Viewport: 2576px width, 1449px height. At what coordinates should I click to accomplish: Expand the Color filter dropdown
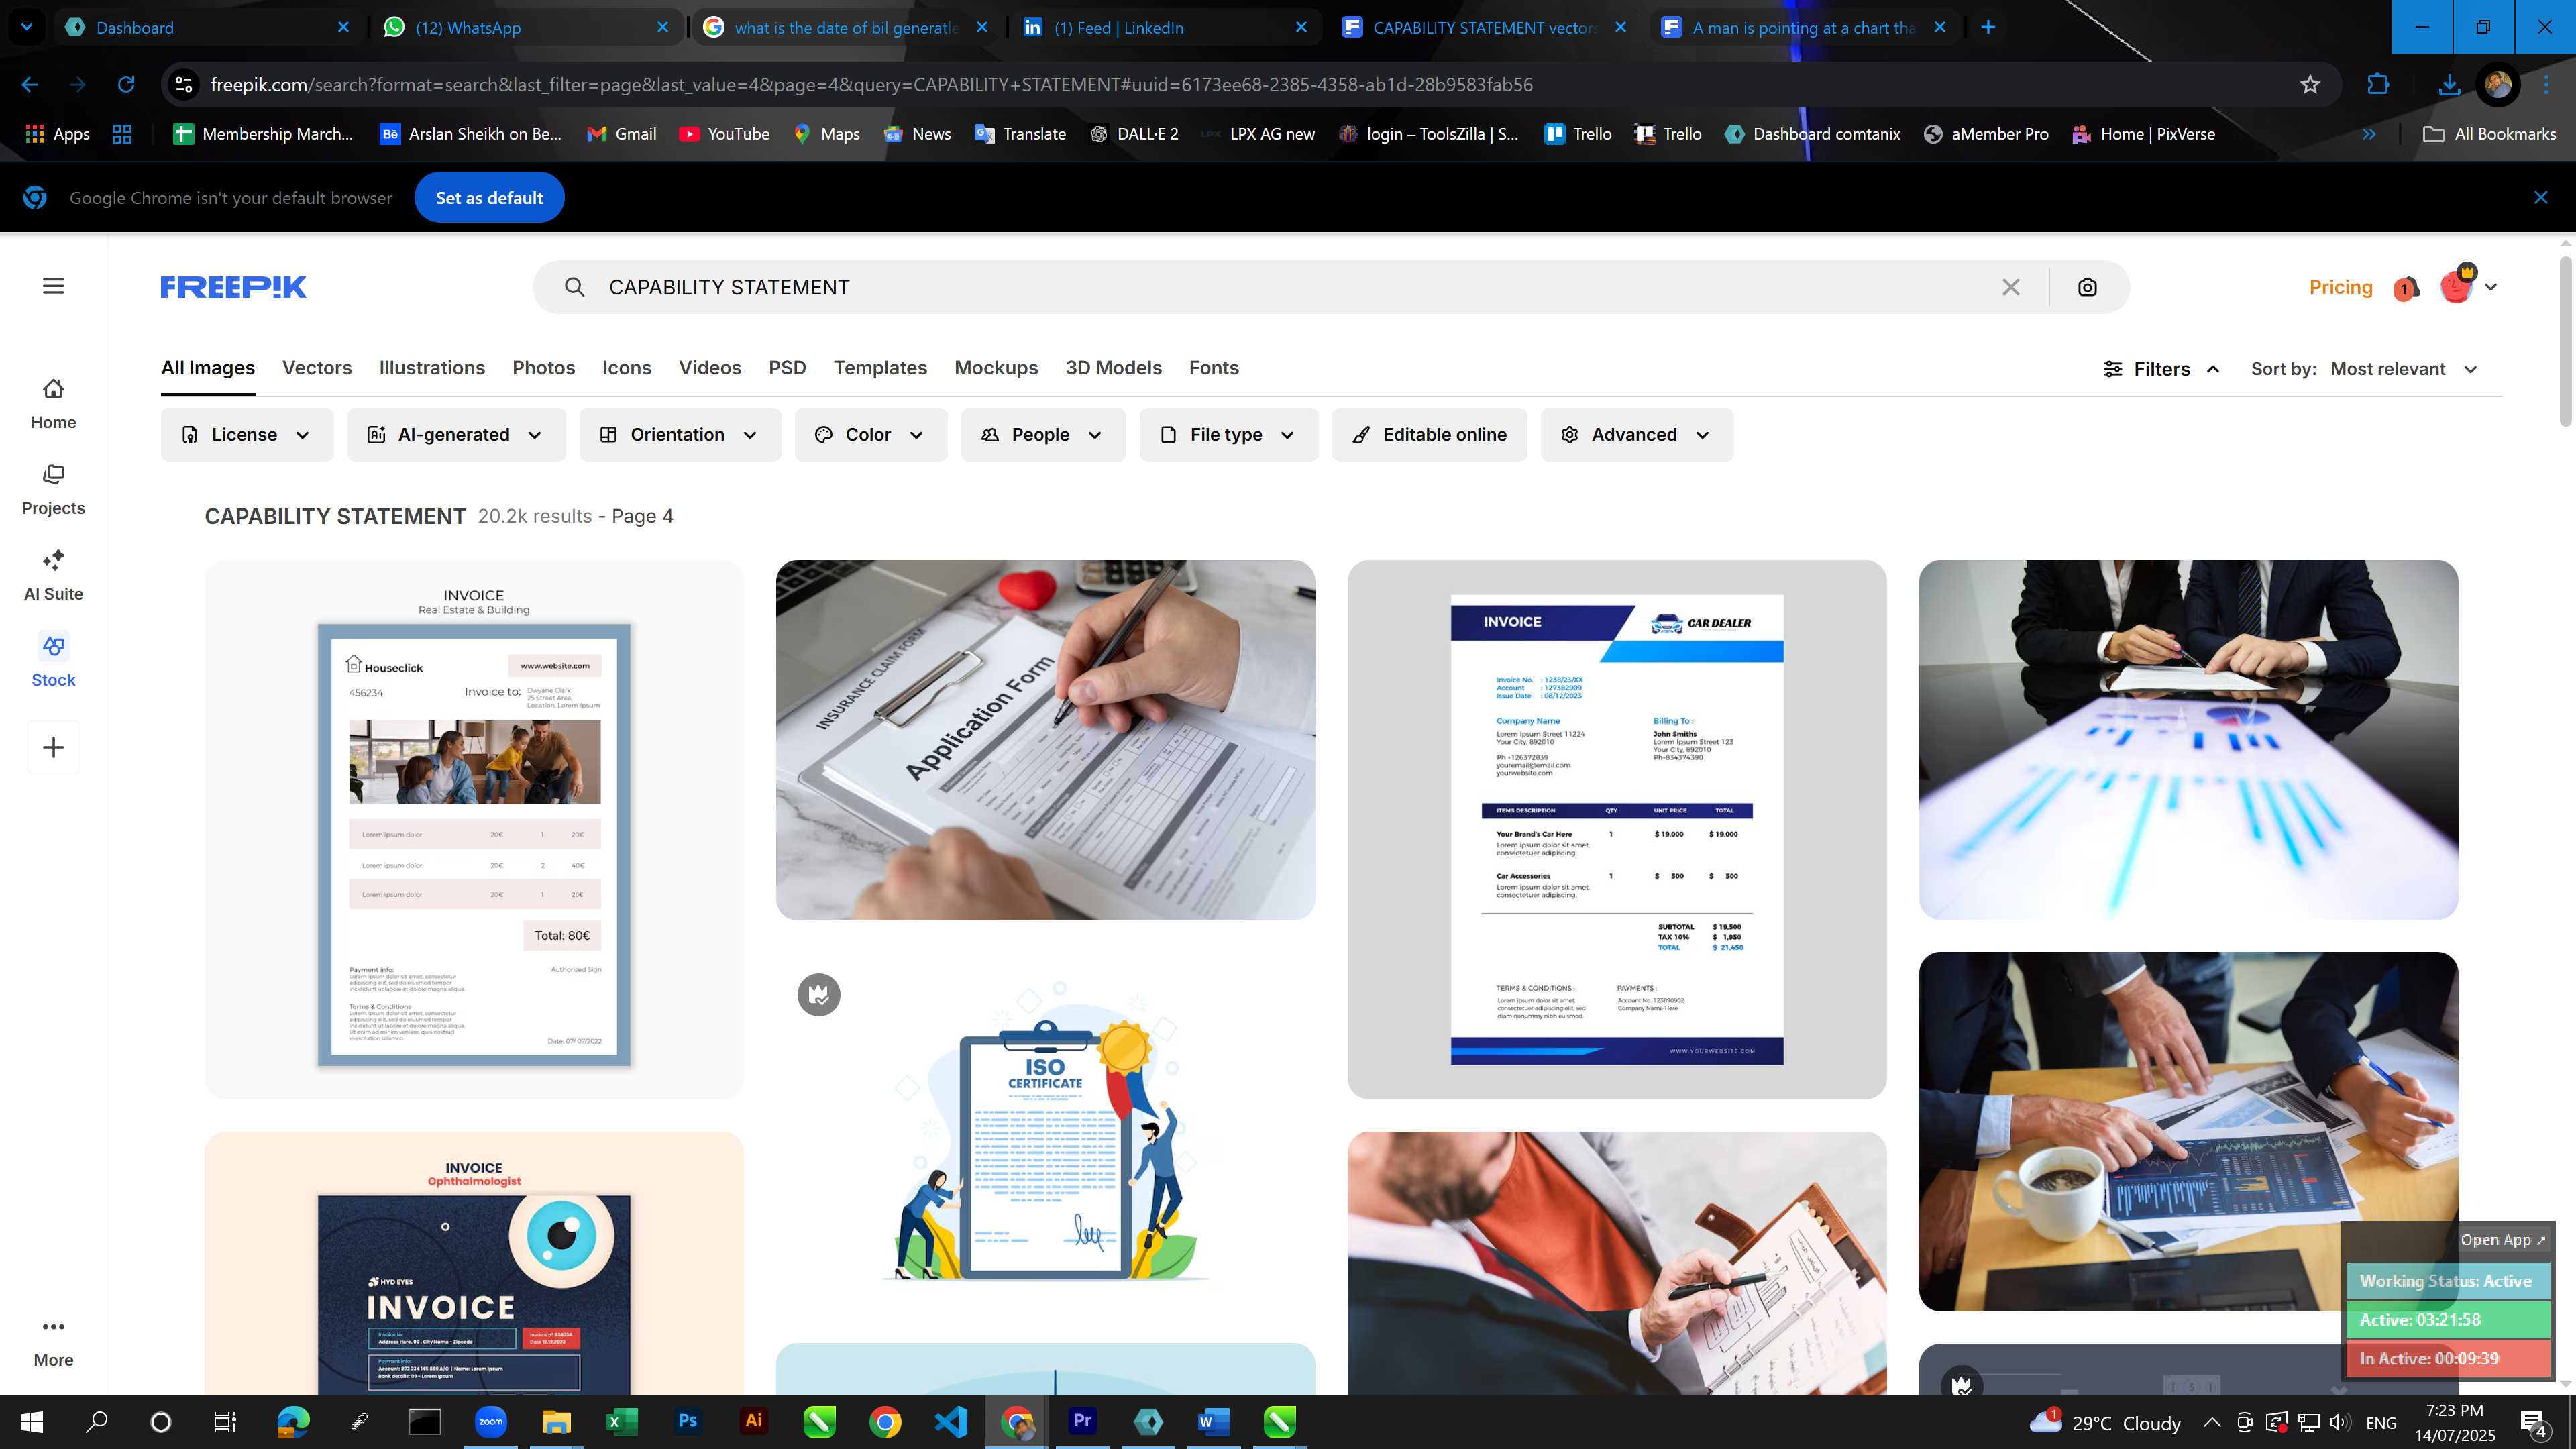871,434
